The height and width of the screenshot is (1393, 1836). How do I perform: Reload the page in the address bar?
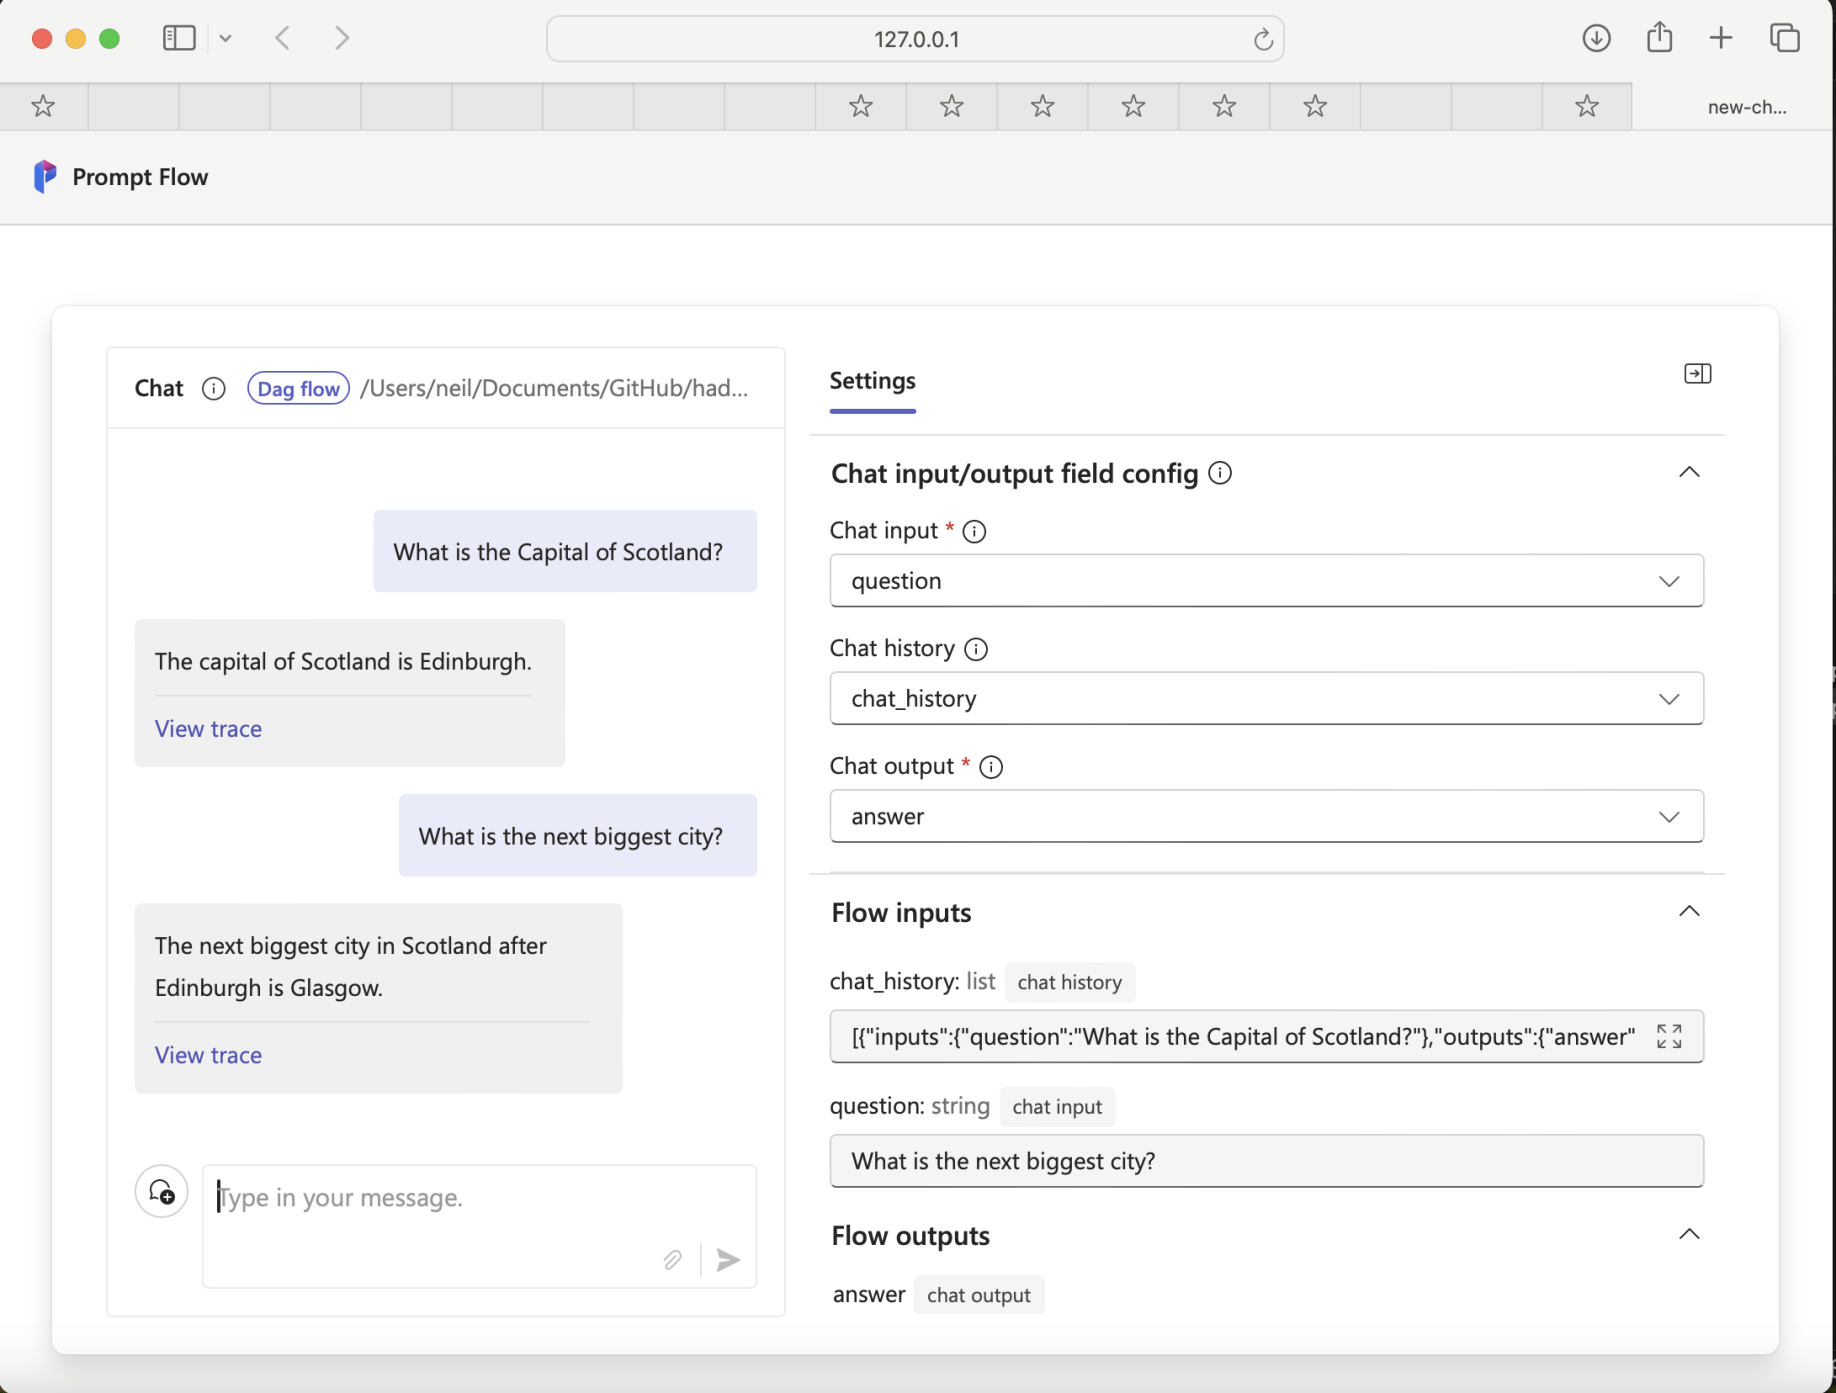coord(1263,39)
